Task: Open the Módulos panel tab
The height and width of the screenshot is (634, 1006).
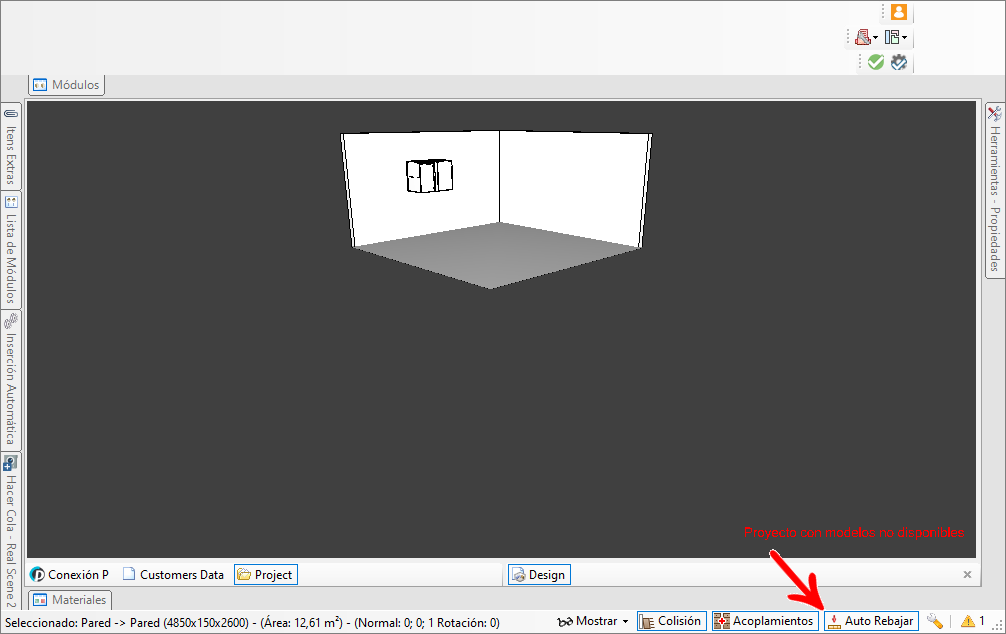Action: [x=67, y=85]
